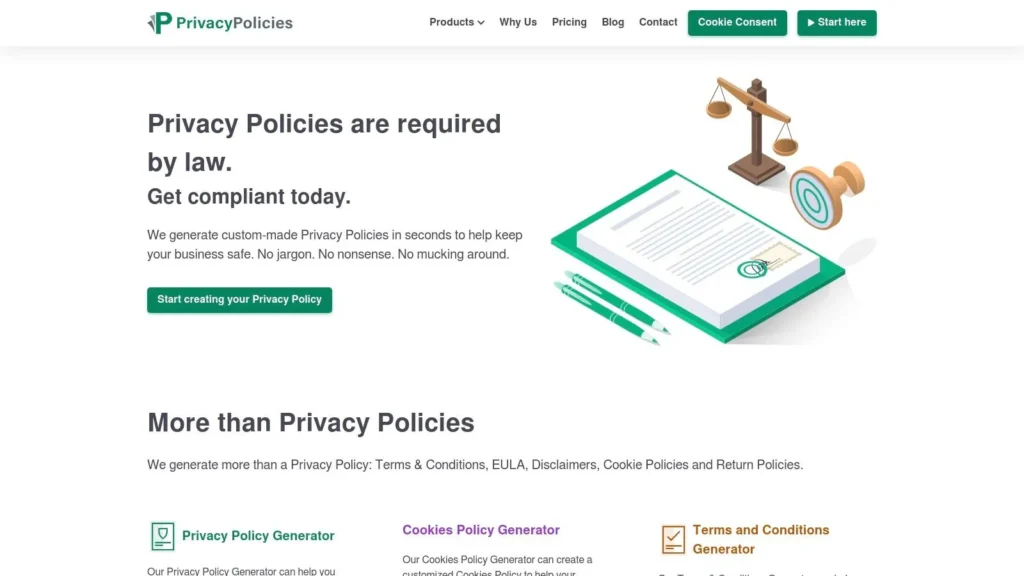Click the play arrow inside the Start here button
This screenshot has height=576, width=1024.
tap(812, 22)
